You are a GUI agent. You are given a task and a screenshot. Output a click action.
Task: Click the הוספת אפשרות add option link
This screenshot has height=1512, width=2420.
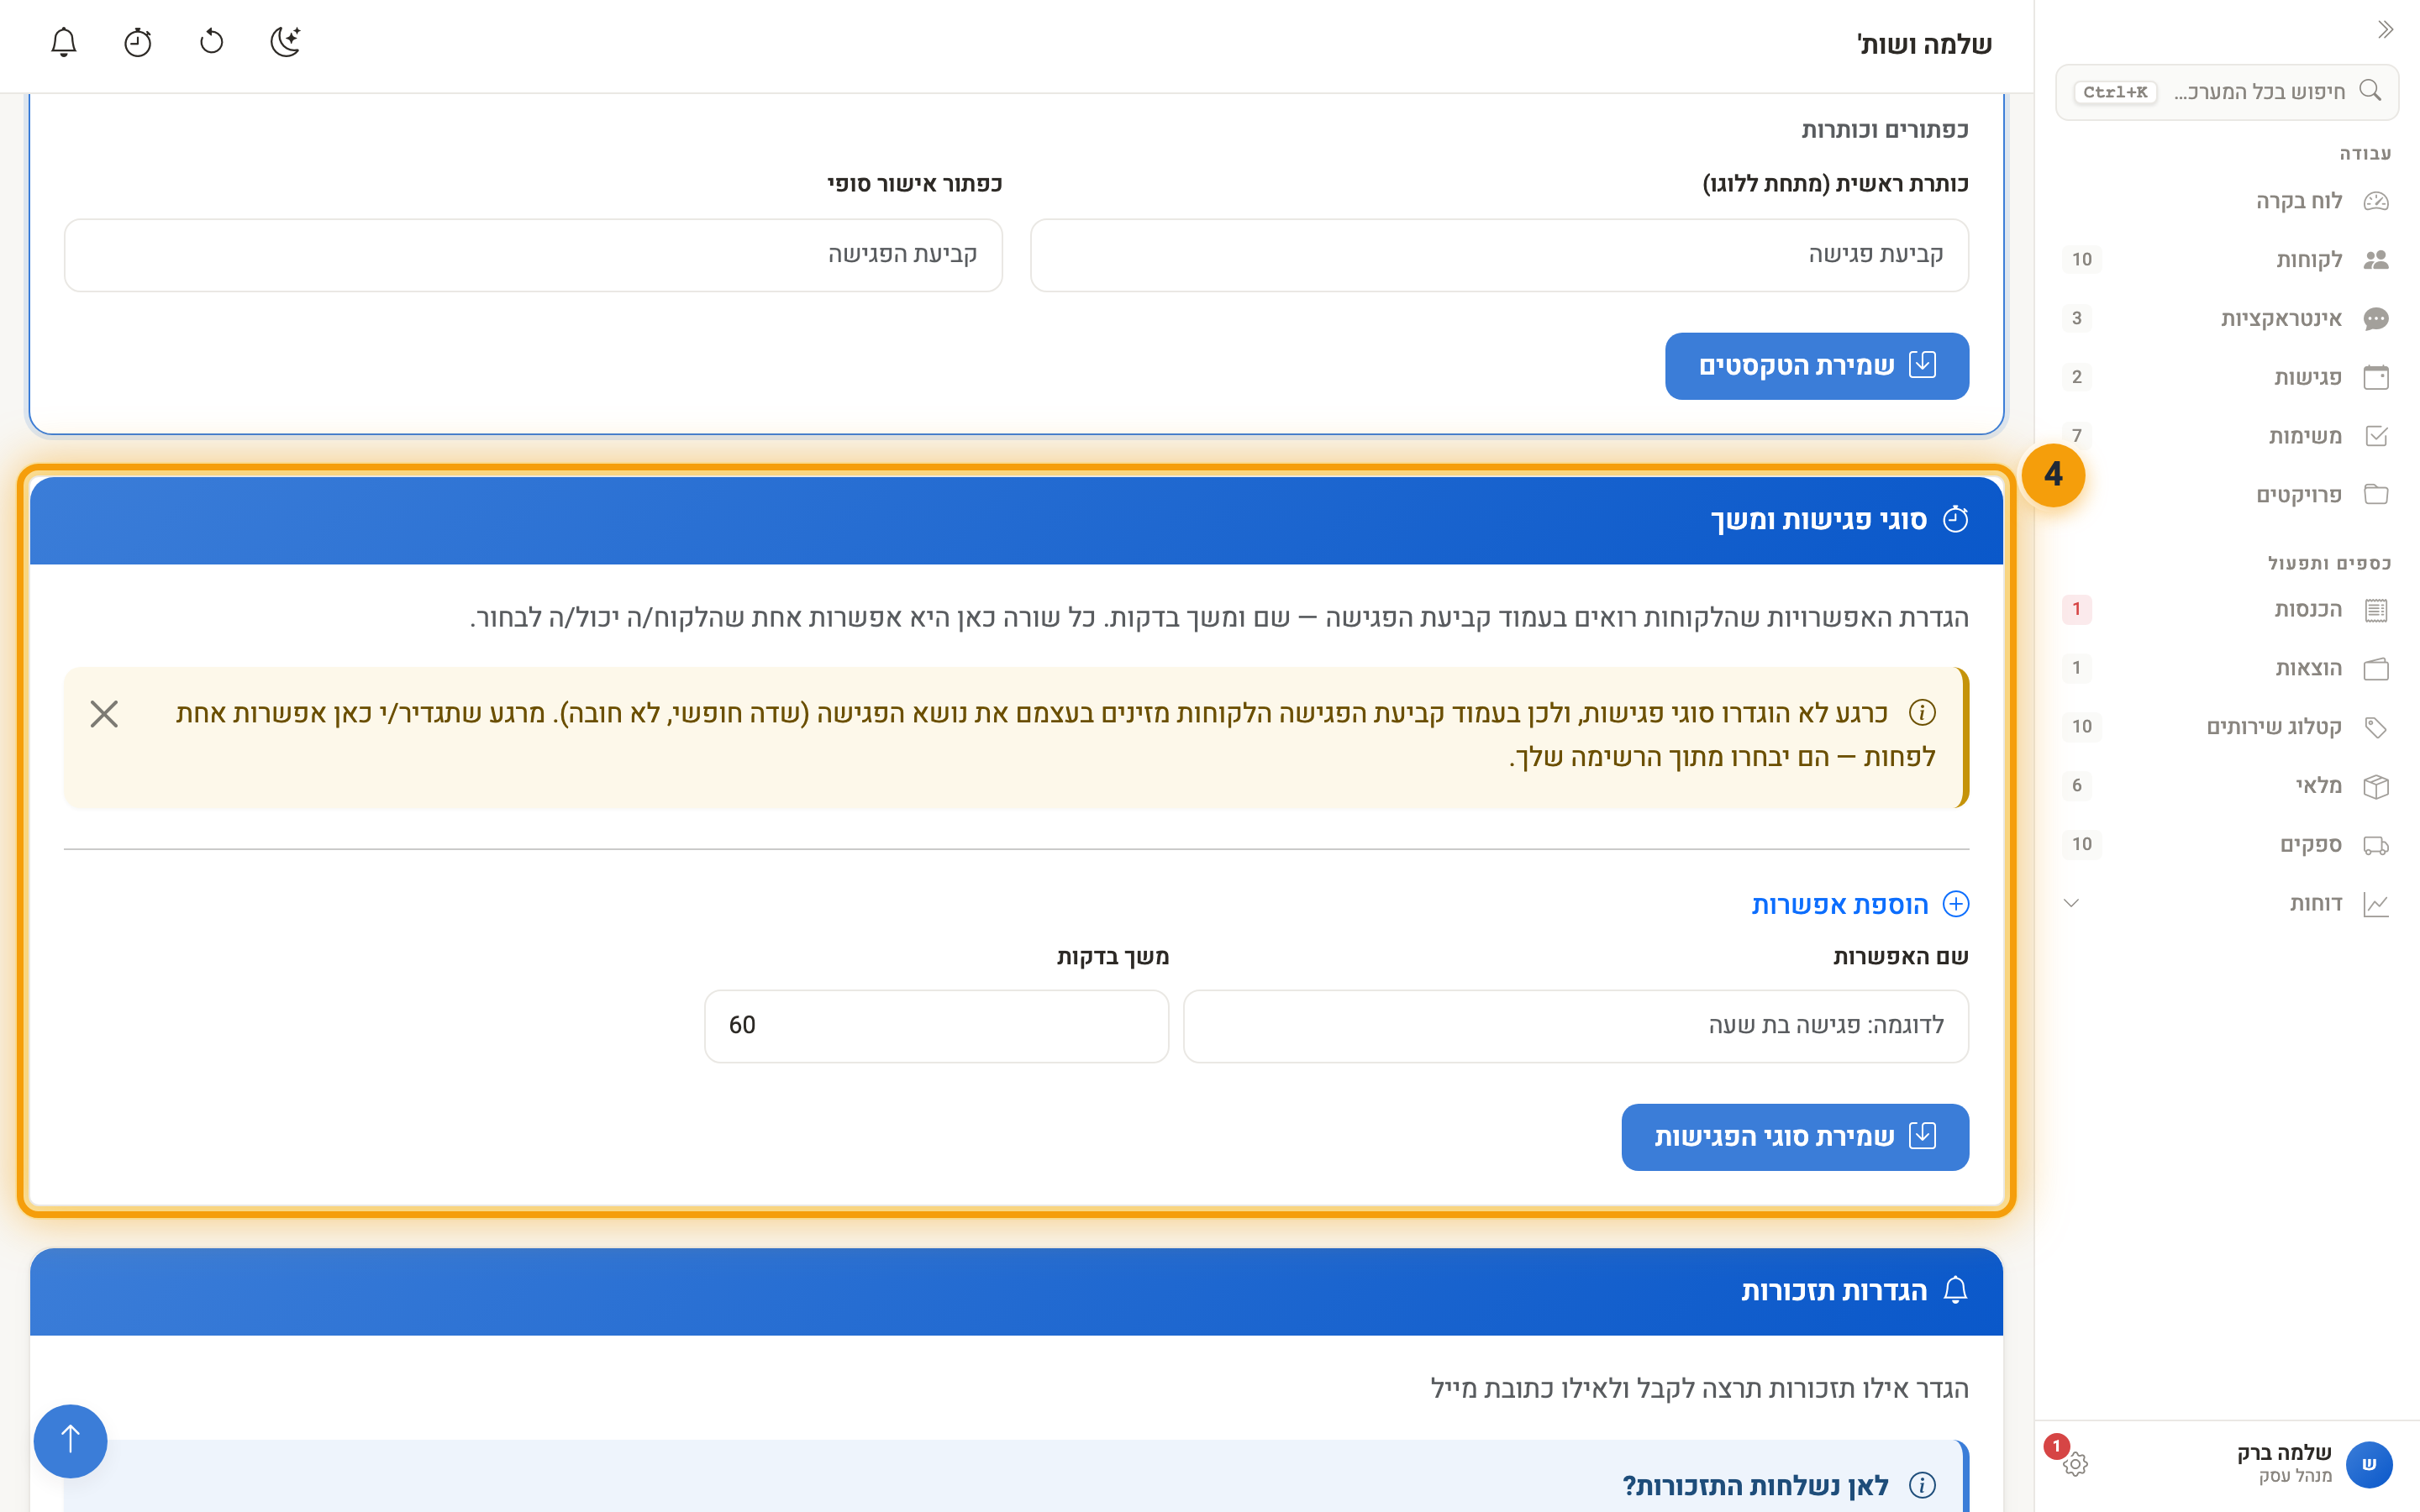[x=1860, y=905]
